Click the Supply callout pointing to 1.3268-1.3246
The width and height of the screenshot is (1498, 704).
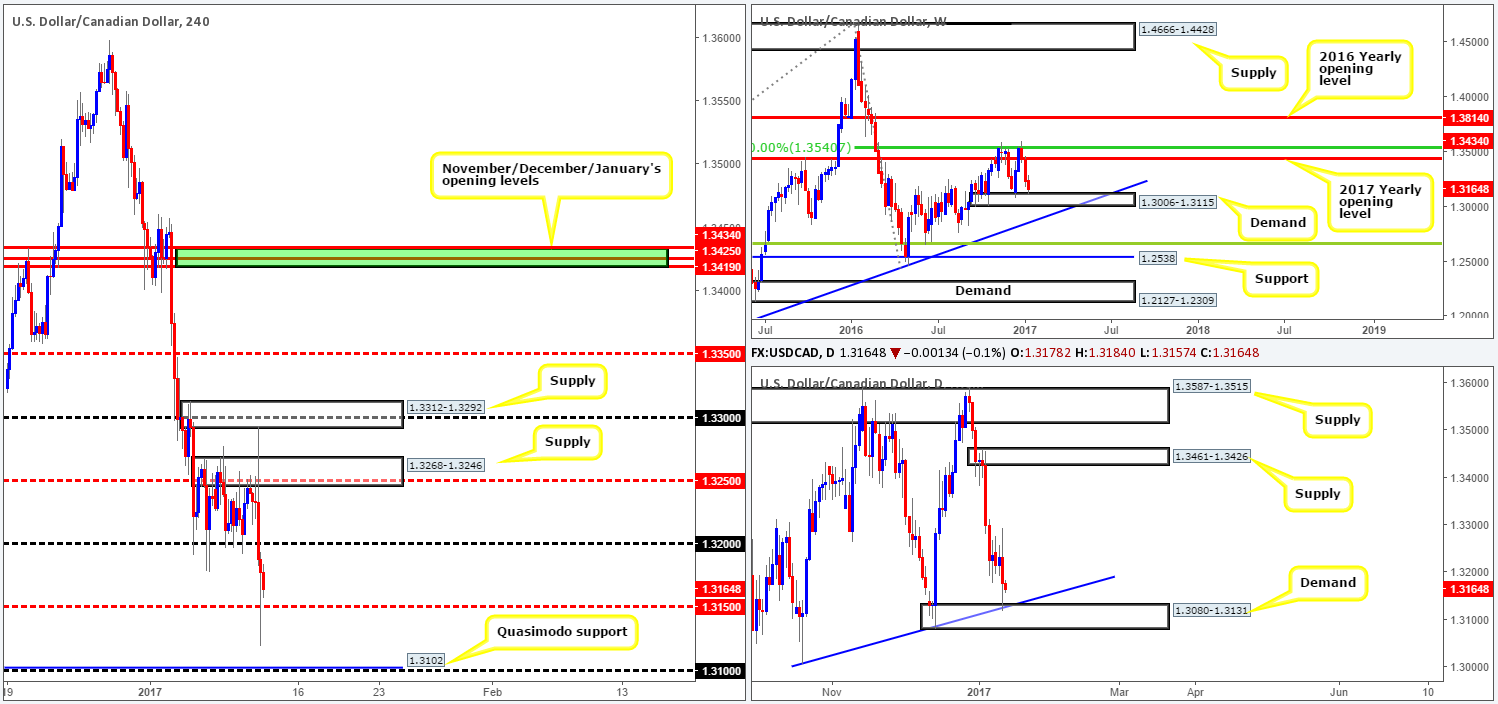[568, 441]
